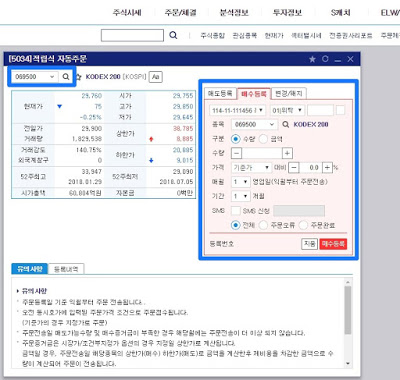The width and height of the screenshot is (400, 380).
Task: Click the 상한가 value 38,785
Action: [x=183, y=128]
